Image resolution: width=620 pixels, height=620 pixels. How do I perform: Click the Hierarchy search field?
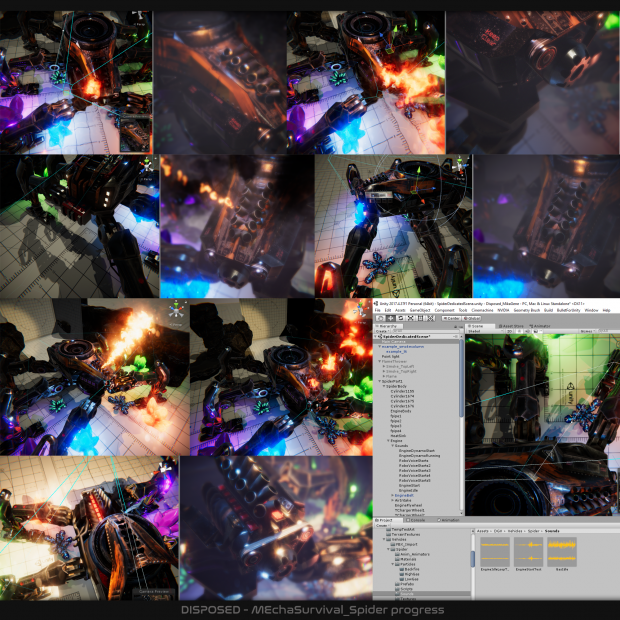pos(425,331)
